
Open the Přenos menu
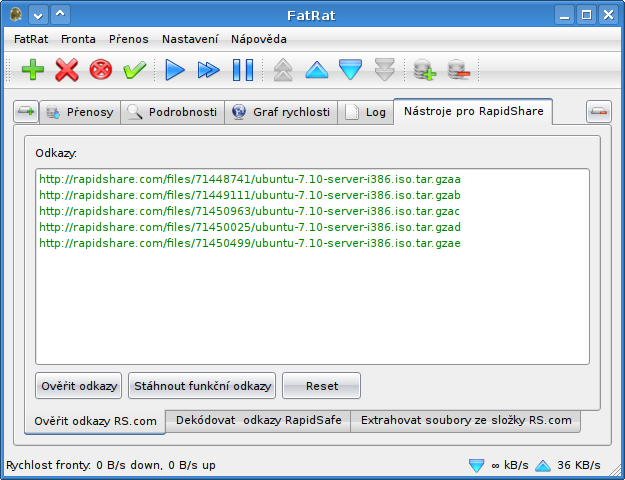coord(129,39)
